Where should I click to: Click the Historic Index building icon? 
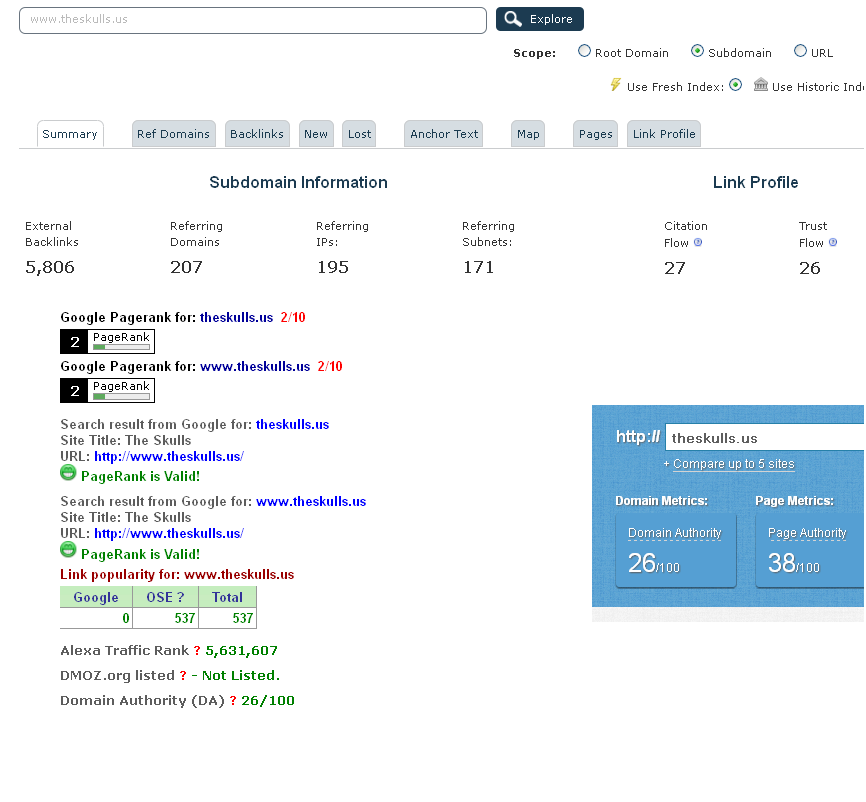(761, 85)
